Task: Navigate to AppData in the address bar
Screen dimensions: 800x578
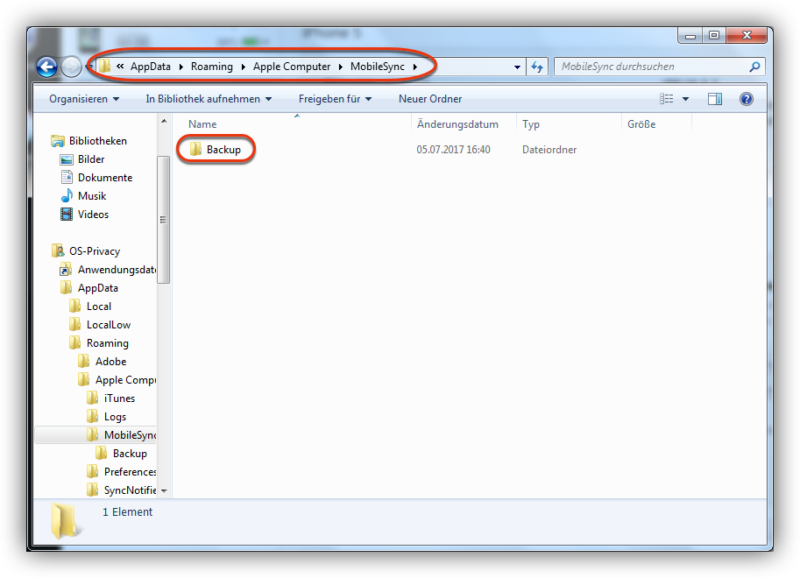Action: [x=151, y=67]
